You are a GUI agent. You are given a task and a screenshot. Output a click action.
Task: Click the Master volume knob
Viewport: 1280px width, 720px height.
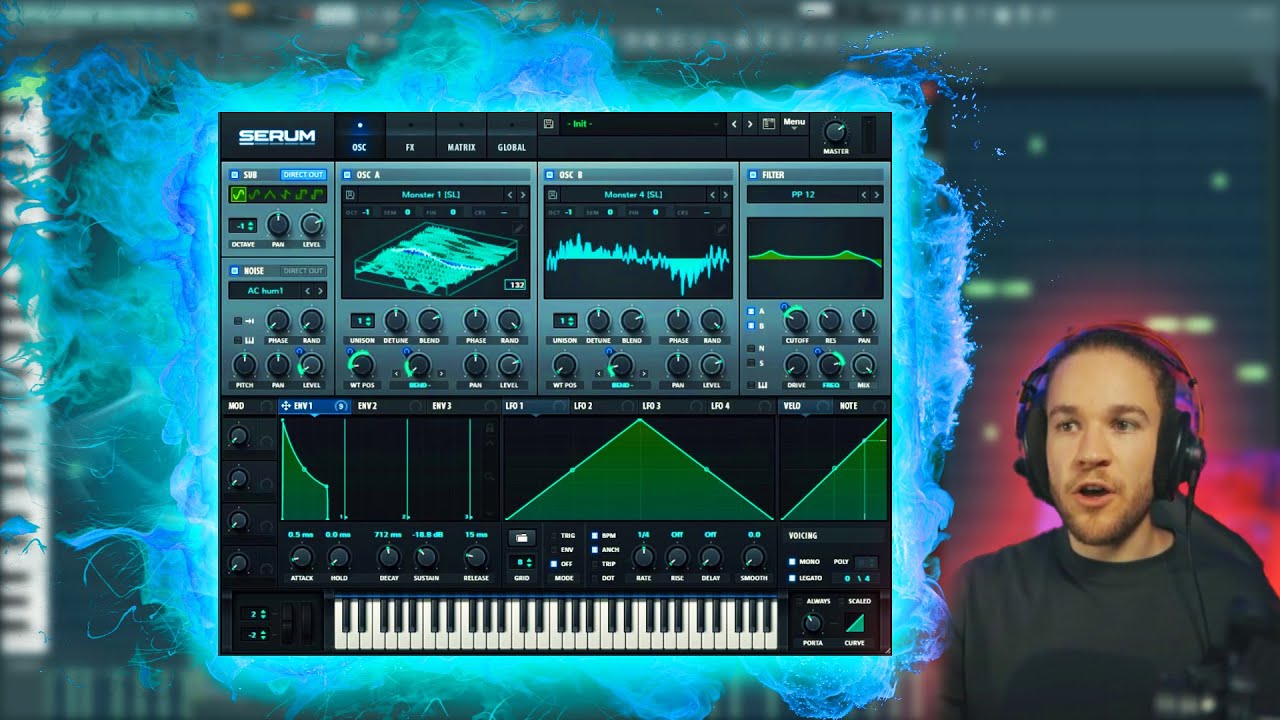click(x=835, y=132)
